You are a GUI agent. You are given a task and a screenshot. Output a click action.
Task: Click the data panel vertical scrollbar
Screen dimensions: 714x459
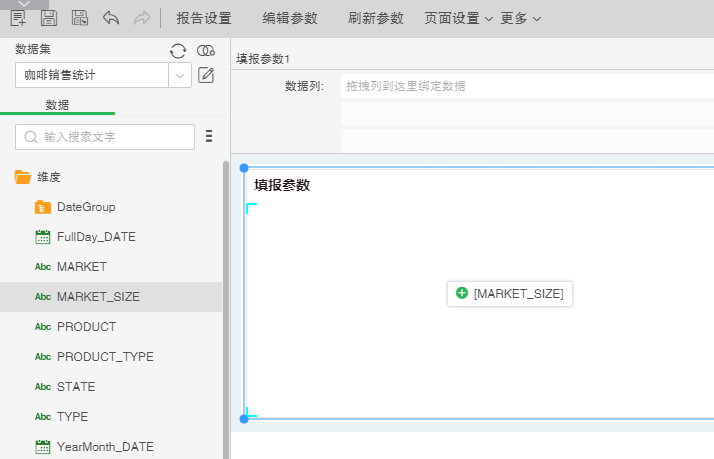[226, 310]
